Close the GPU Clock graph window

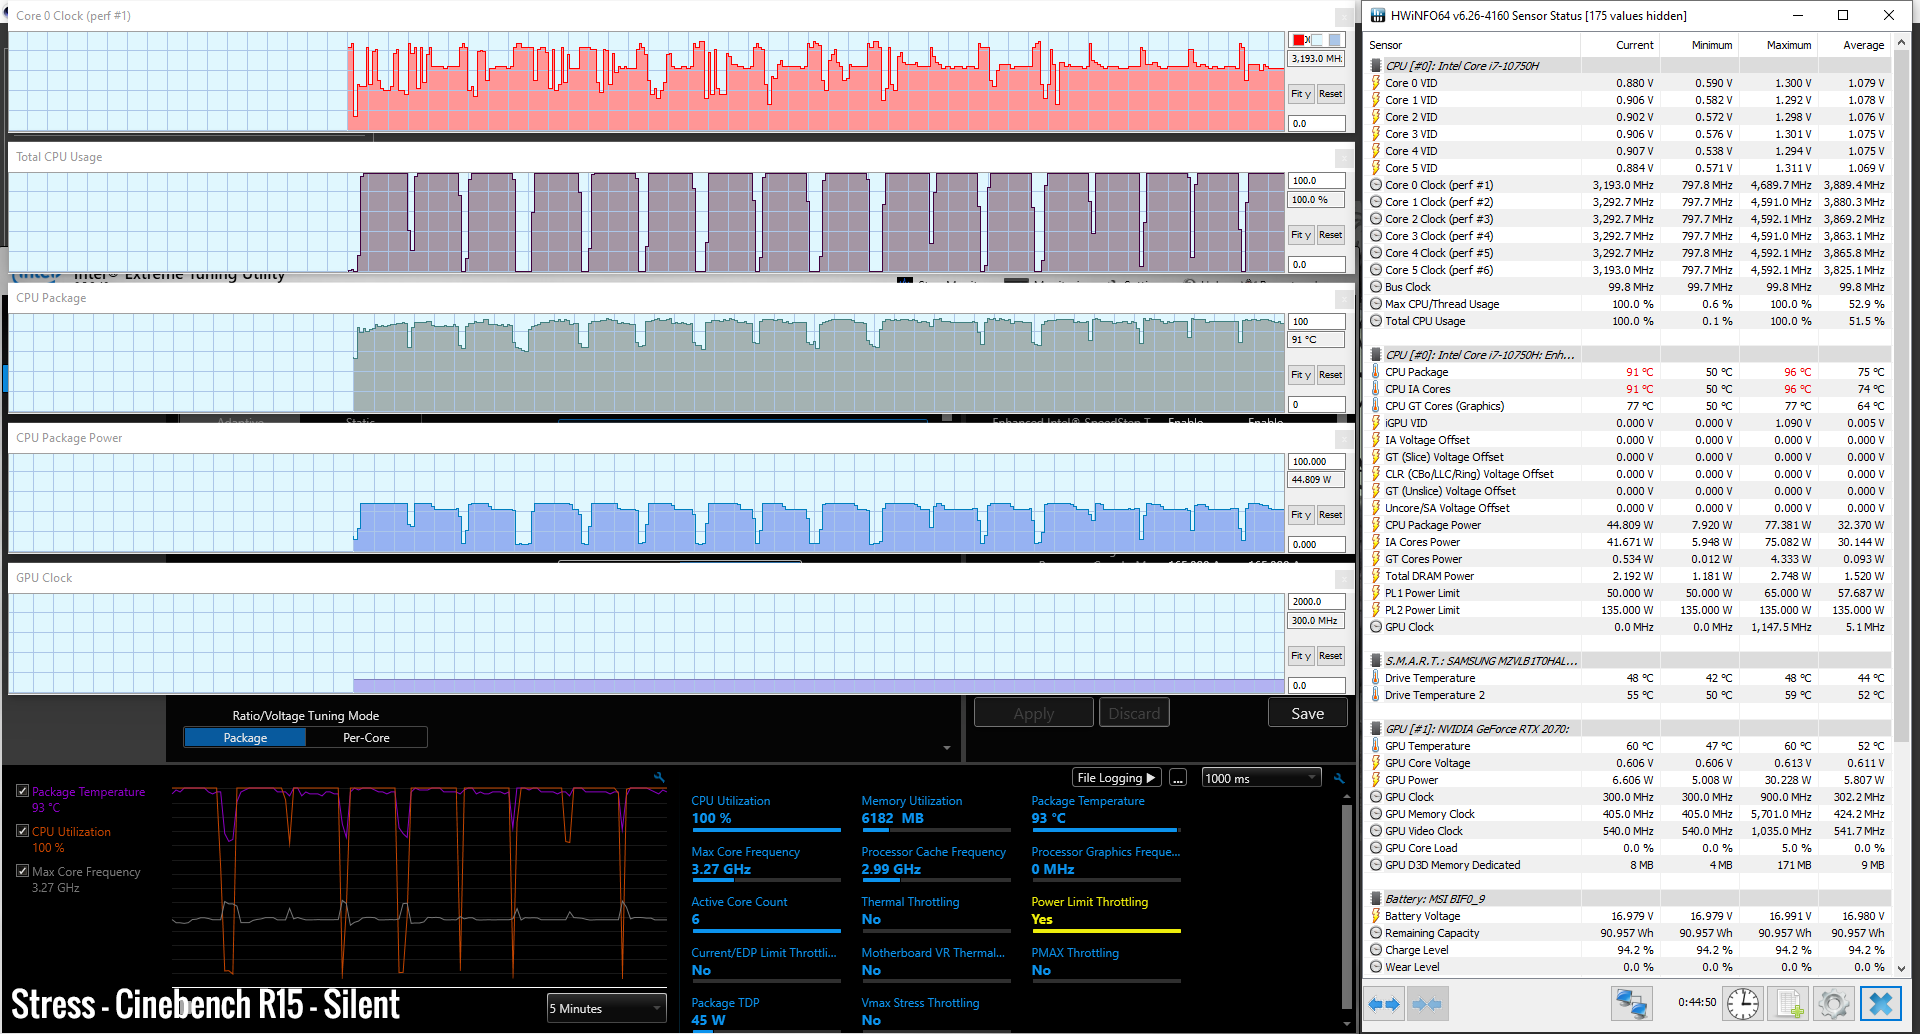pyautogui.click(x=1344, y=579)
